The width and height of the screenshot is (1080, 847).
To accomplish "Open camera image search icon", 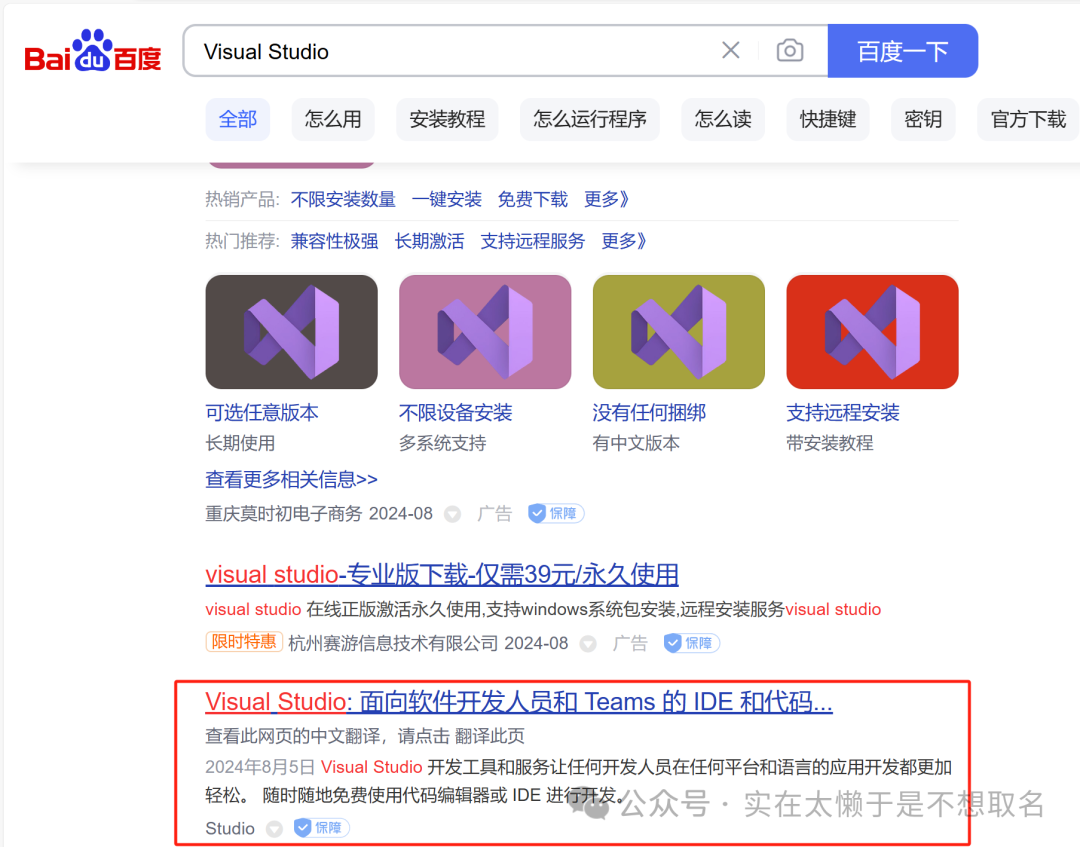I will (x=790, y=50).
